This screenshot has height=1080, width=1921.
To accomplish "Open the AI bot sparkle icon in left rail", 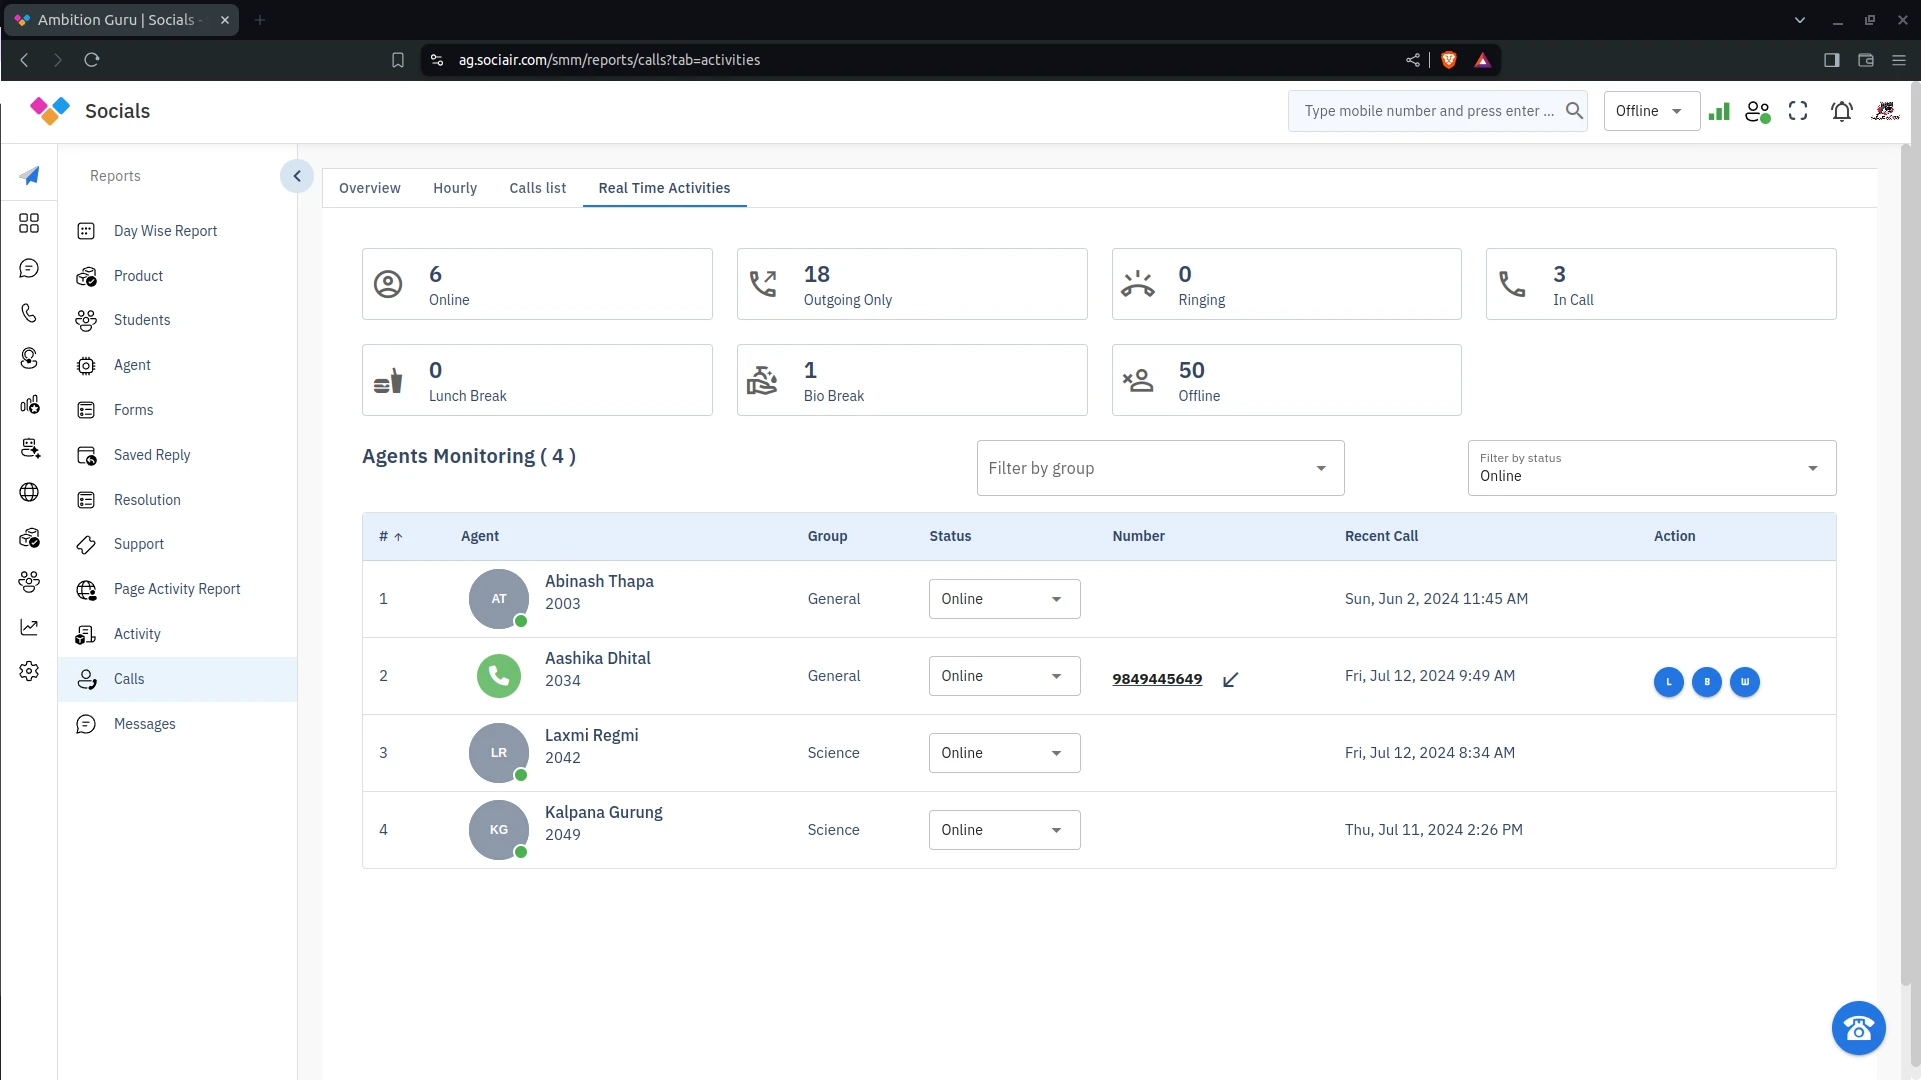I will (x=29, y=448).
